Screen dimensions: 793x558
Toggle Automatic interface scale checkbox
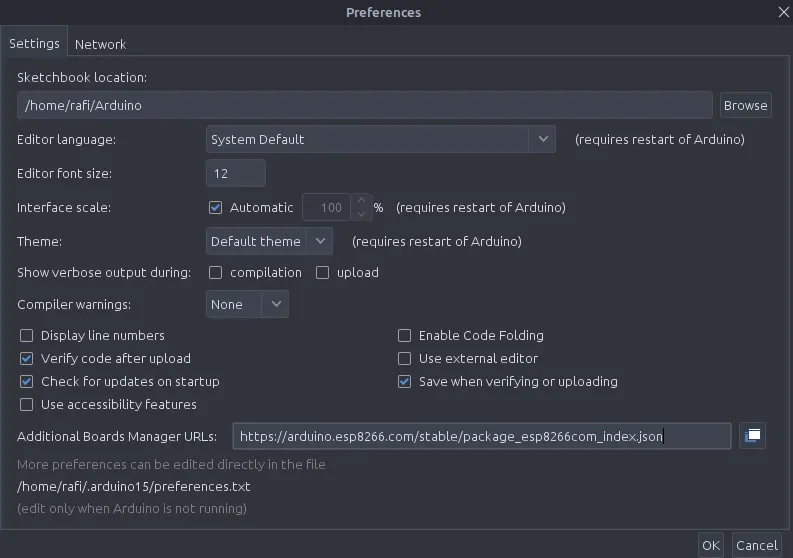(x=215, y=208)
